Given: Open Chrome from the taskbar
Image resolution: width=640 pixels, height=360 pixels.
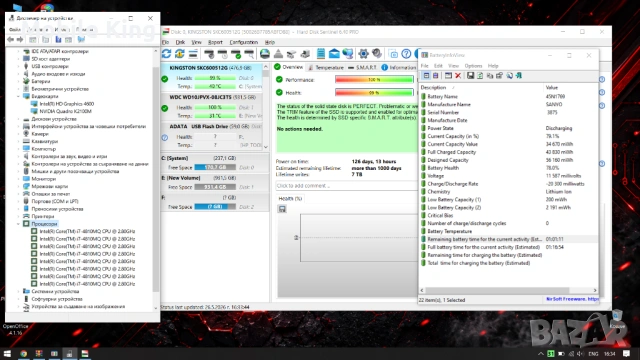Looking at the screenshot, I should (x=23, y=353).
